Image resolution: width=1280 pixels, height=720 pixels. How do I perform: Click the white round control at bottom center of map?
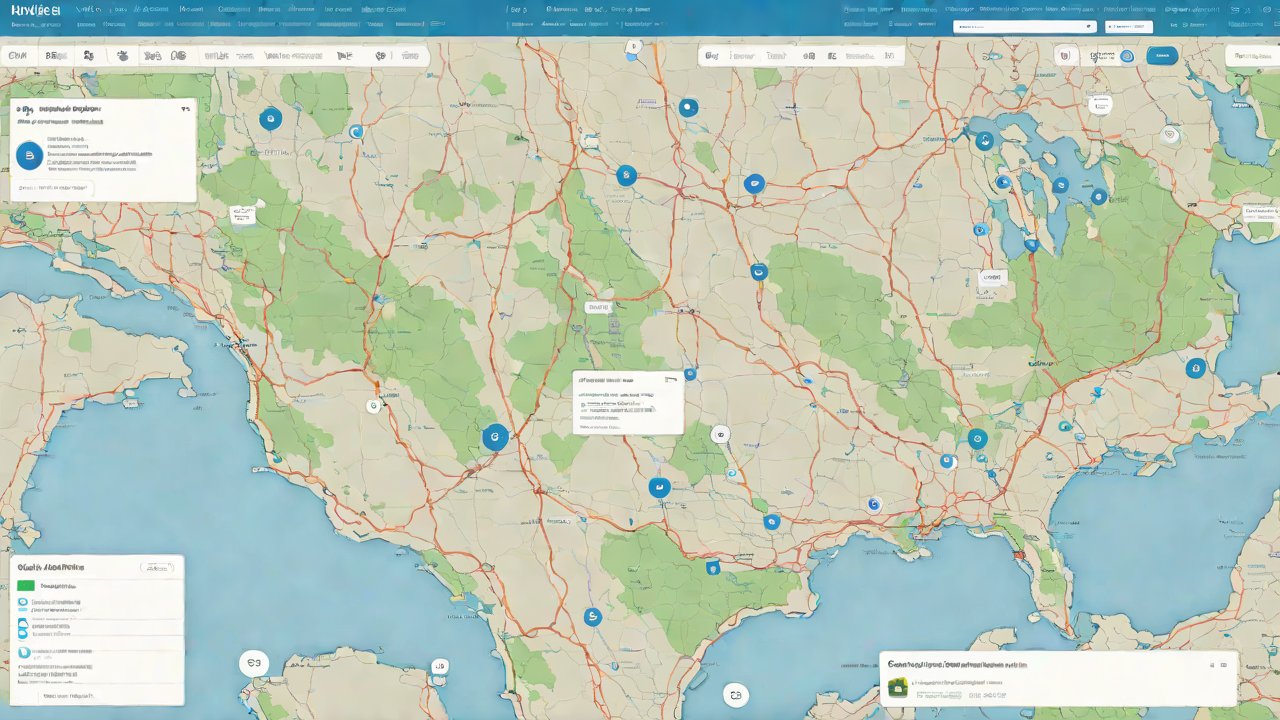(736, 695)
